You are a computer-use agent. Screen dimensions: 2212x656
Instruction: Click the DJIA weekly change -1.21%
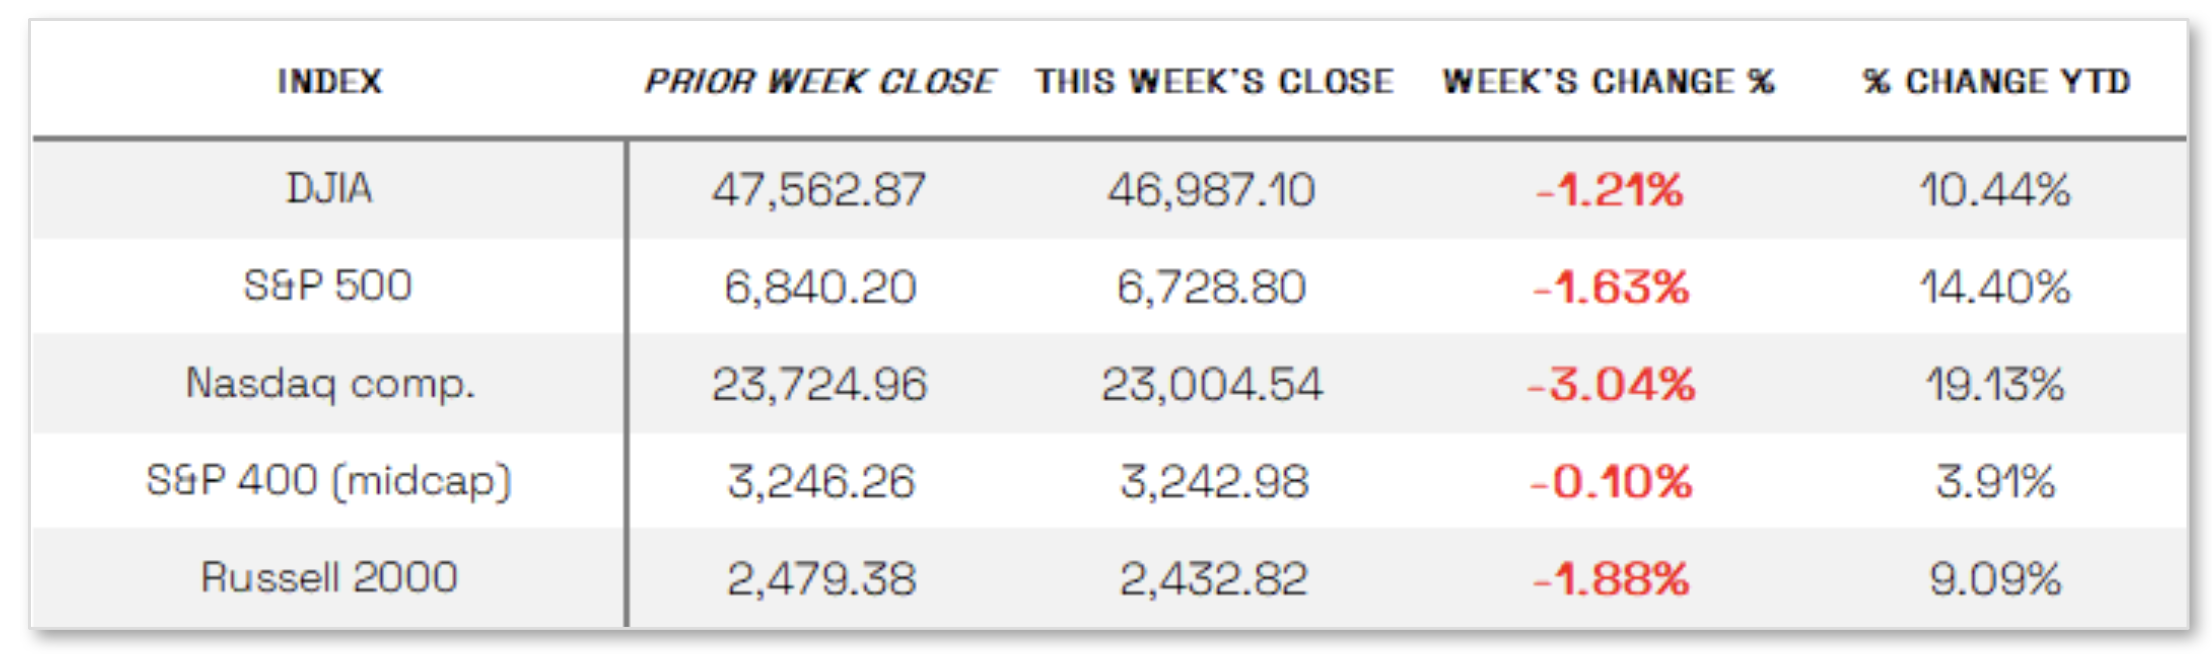coord(1609,190)
